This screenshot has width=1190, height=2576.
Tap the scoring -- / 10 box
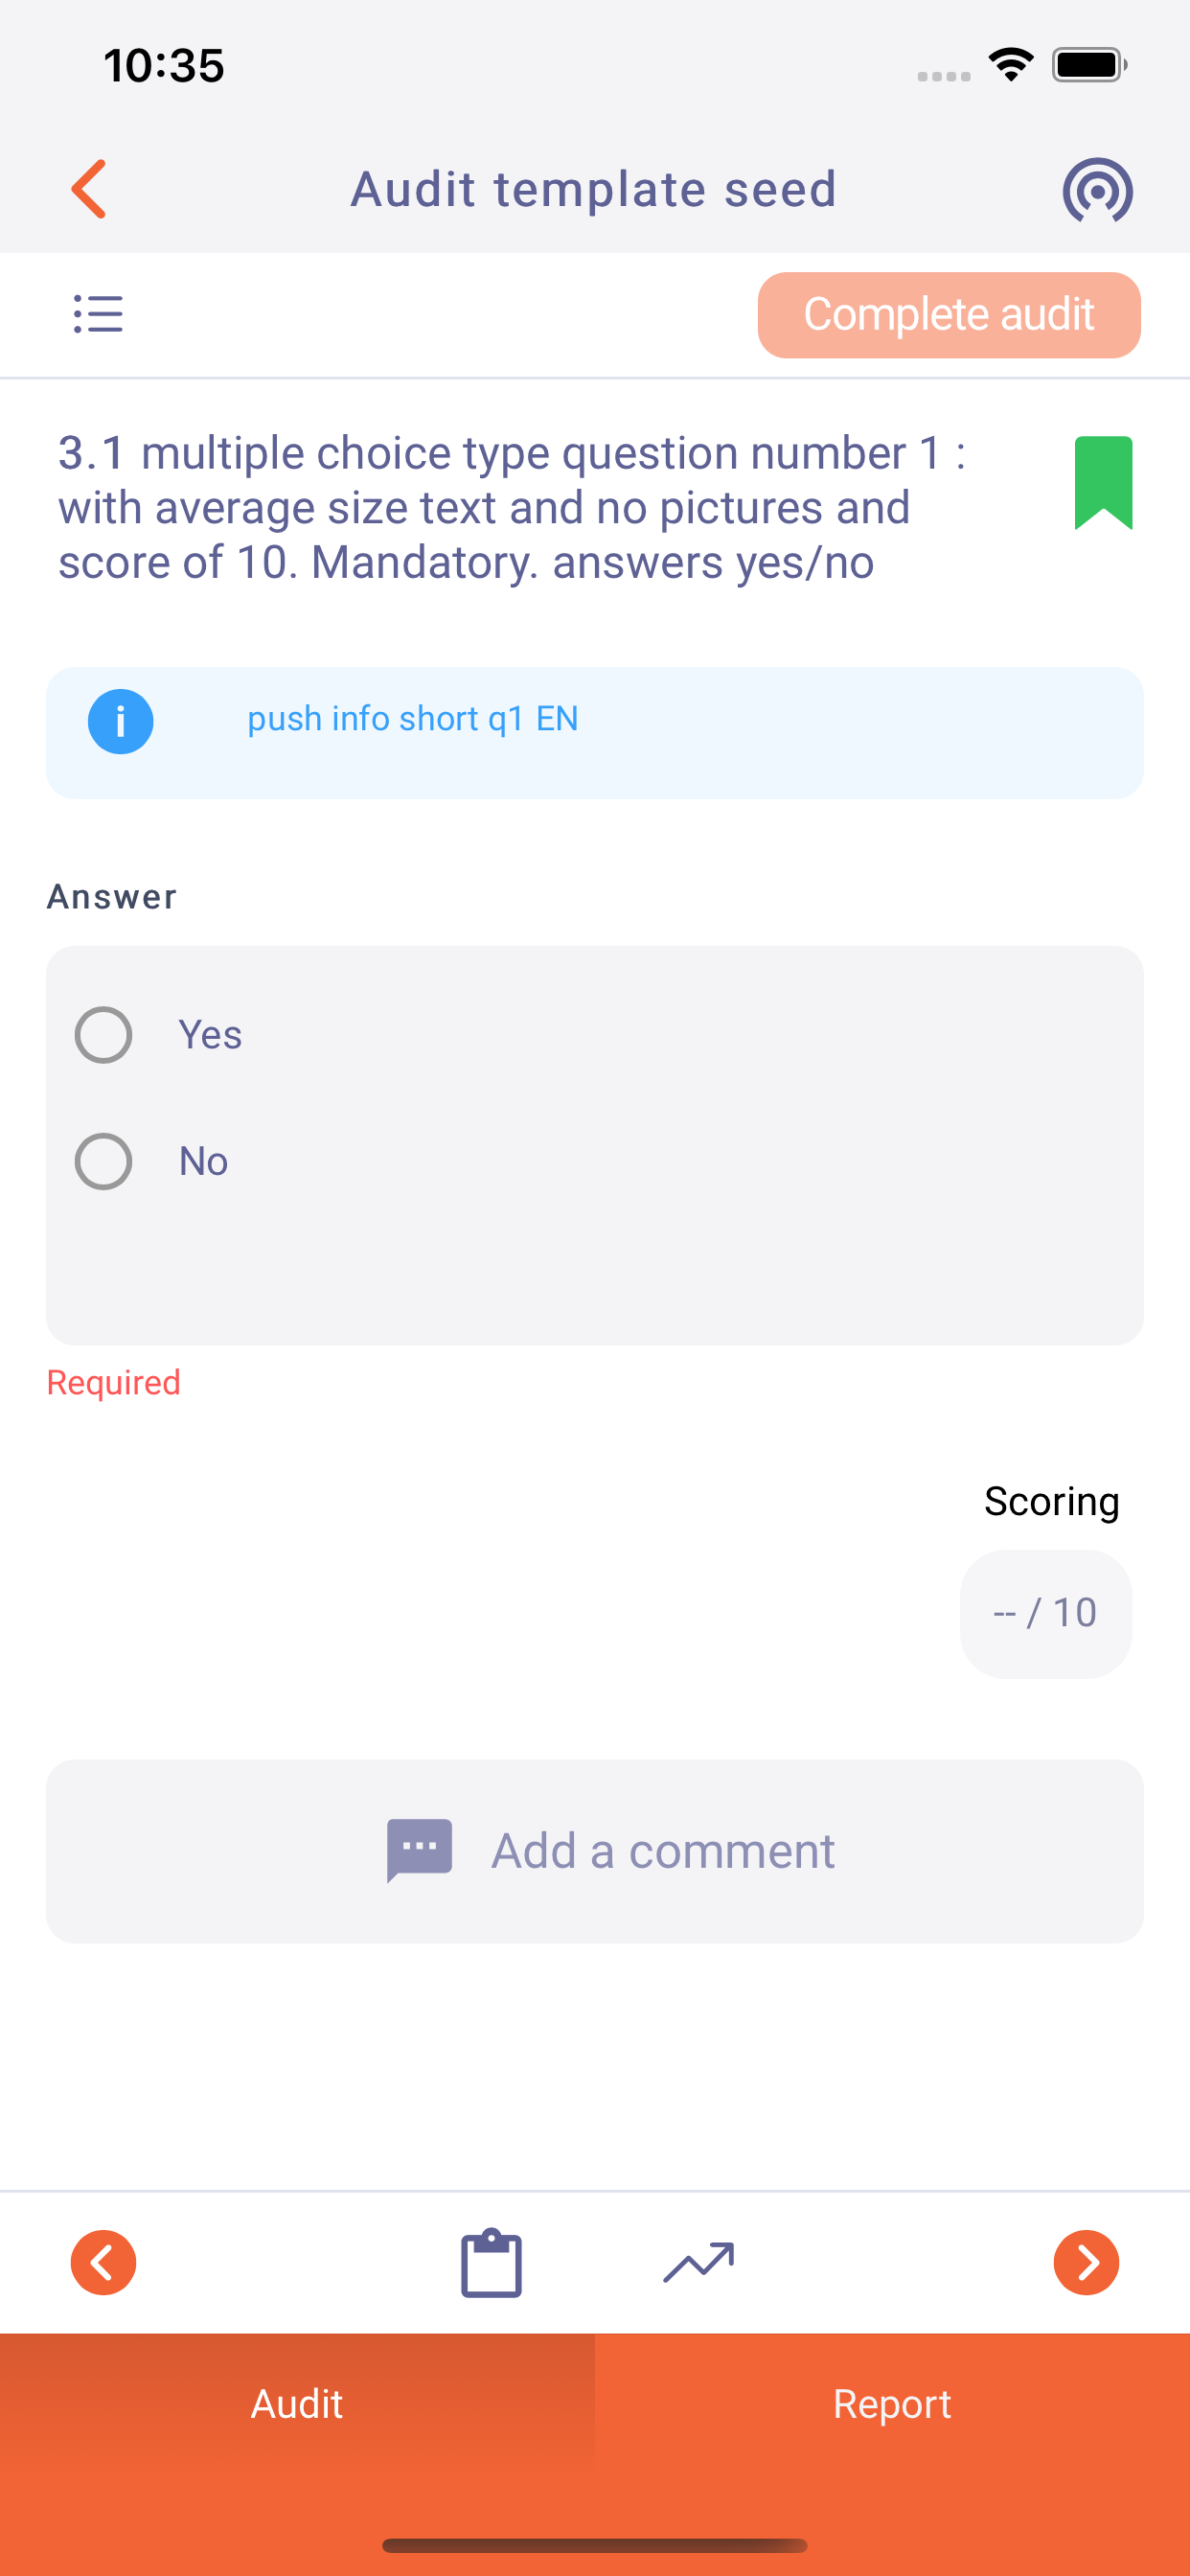[1046, 1613]
